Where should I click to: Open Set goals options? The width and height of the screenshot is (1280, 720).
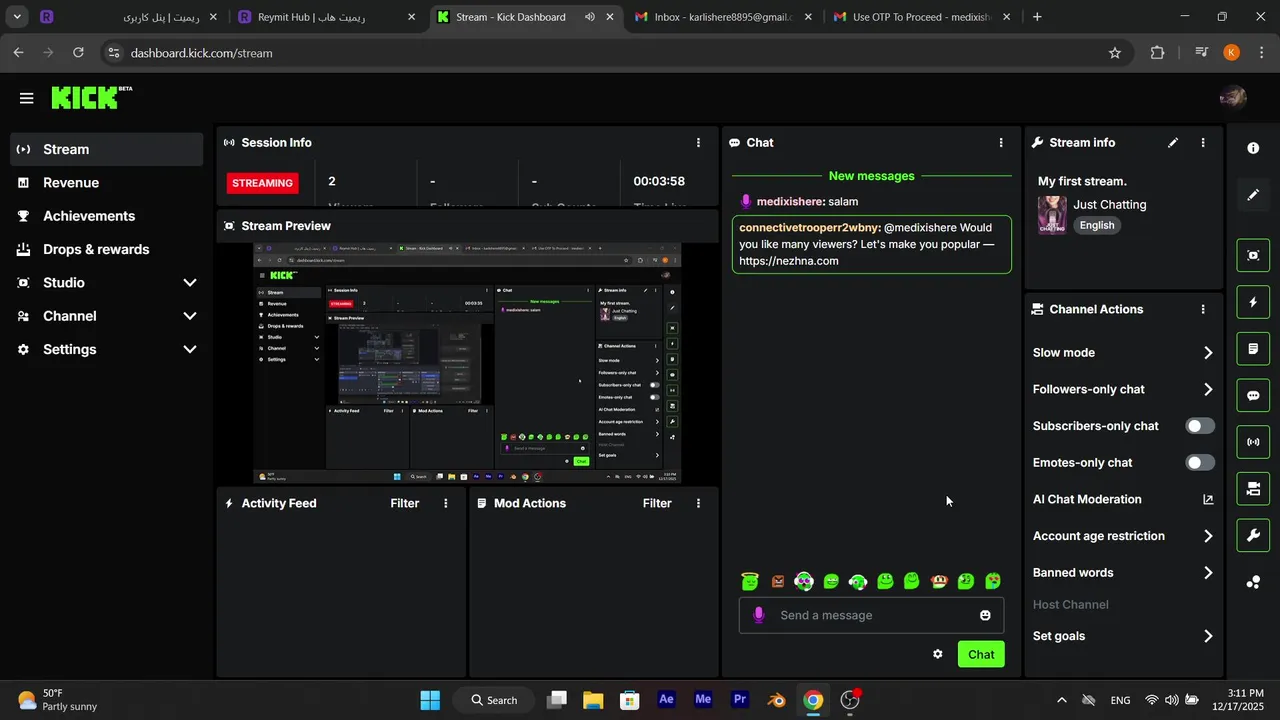[x=1123, y=636]
